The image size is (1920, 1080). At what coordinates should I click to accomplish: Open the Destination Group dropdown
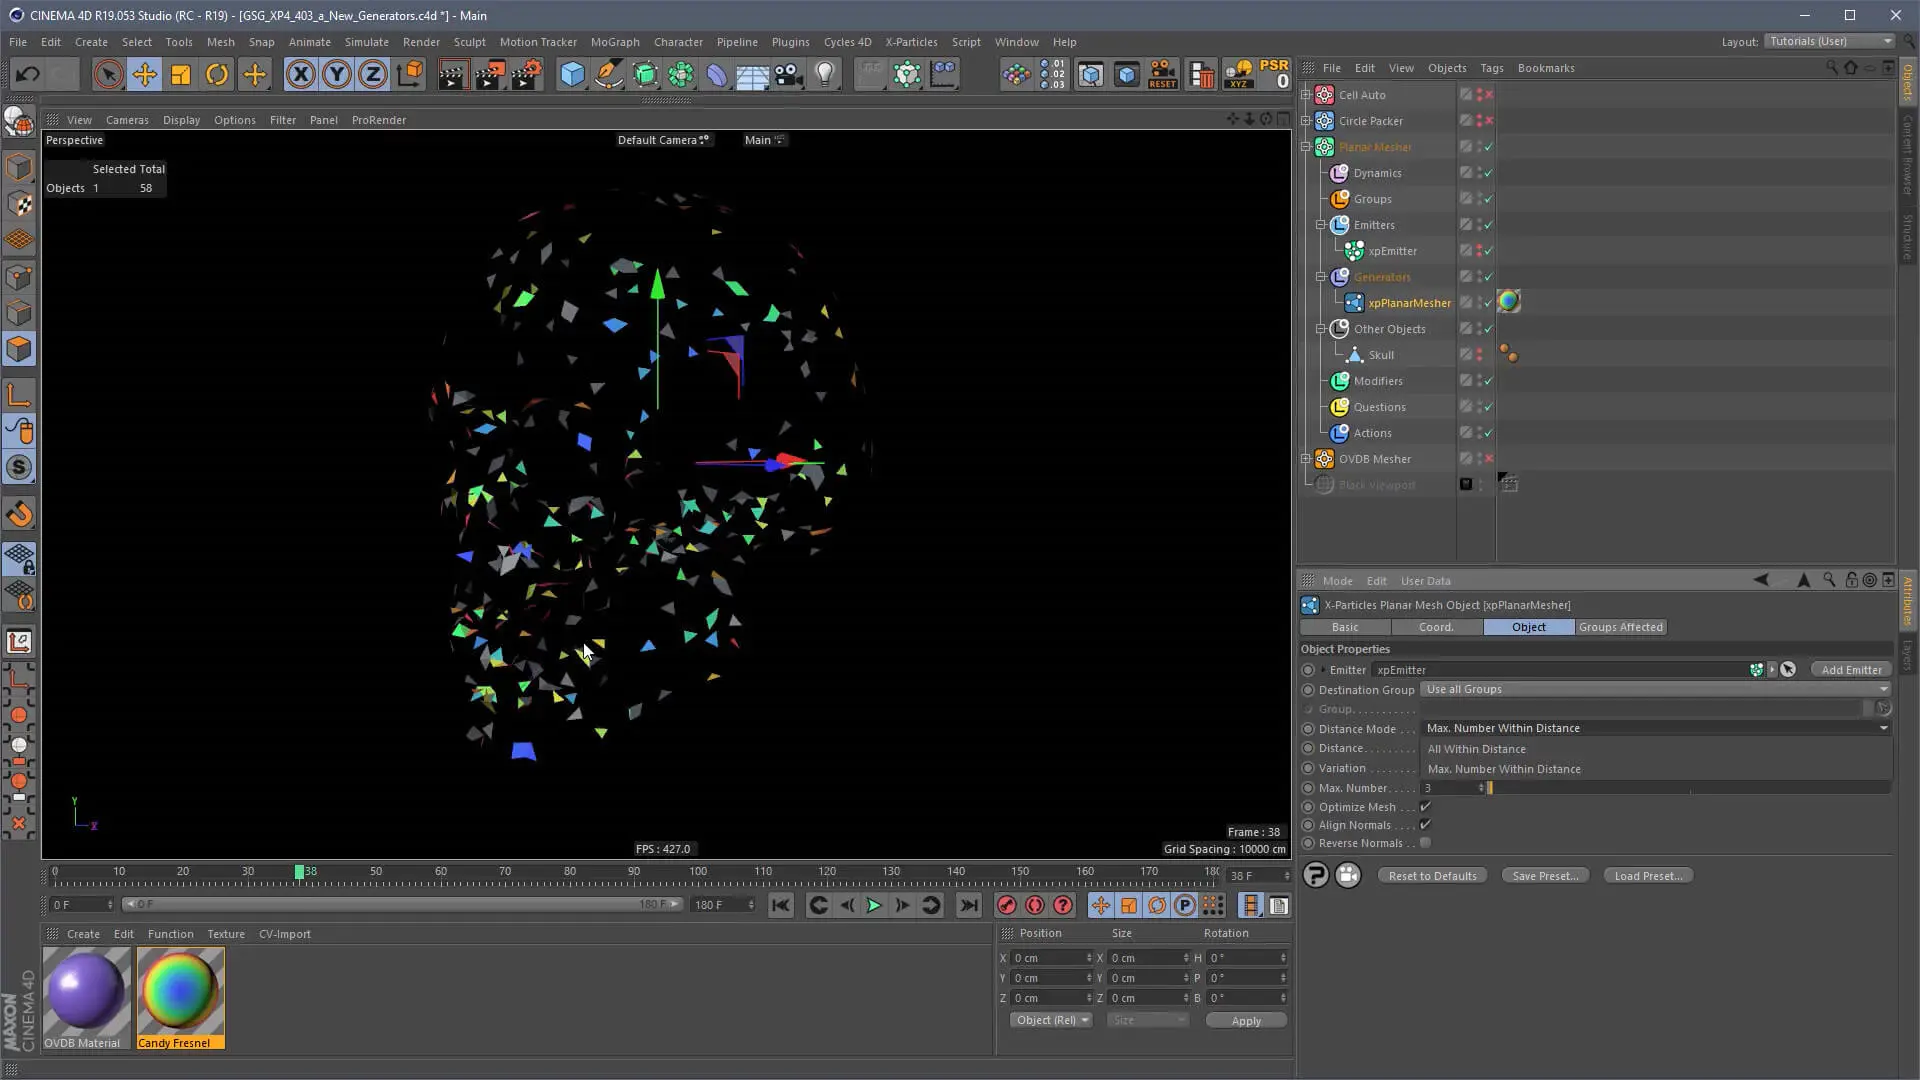point(1656,689)
